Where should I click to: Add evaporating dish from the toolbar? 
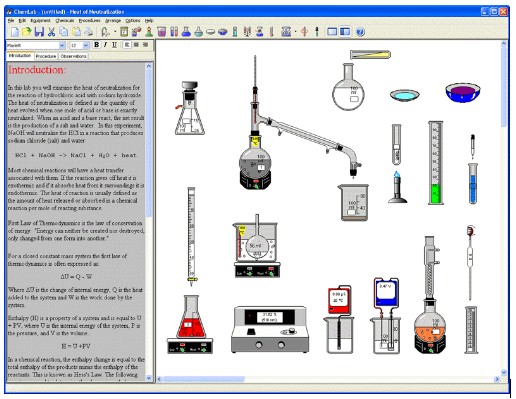[210, 32]
